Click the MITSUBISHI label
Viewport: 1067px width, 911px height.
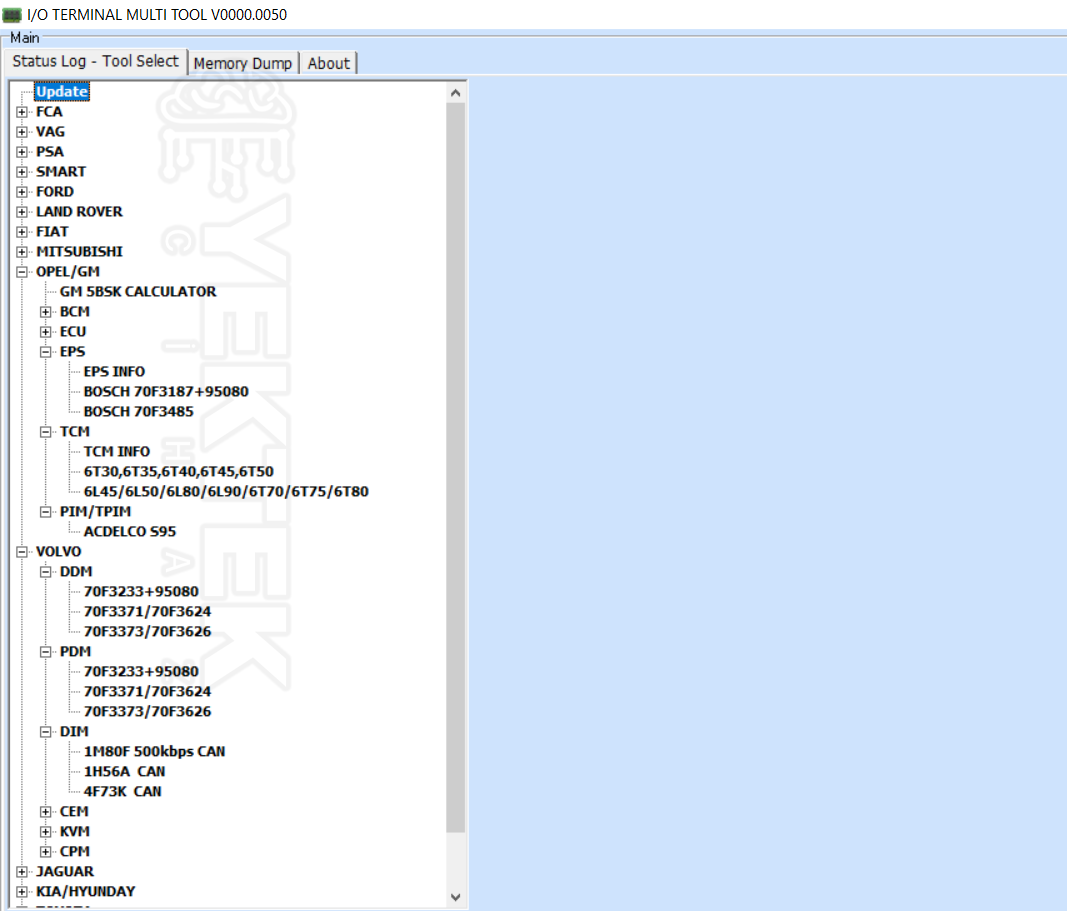click(80, 252)
